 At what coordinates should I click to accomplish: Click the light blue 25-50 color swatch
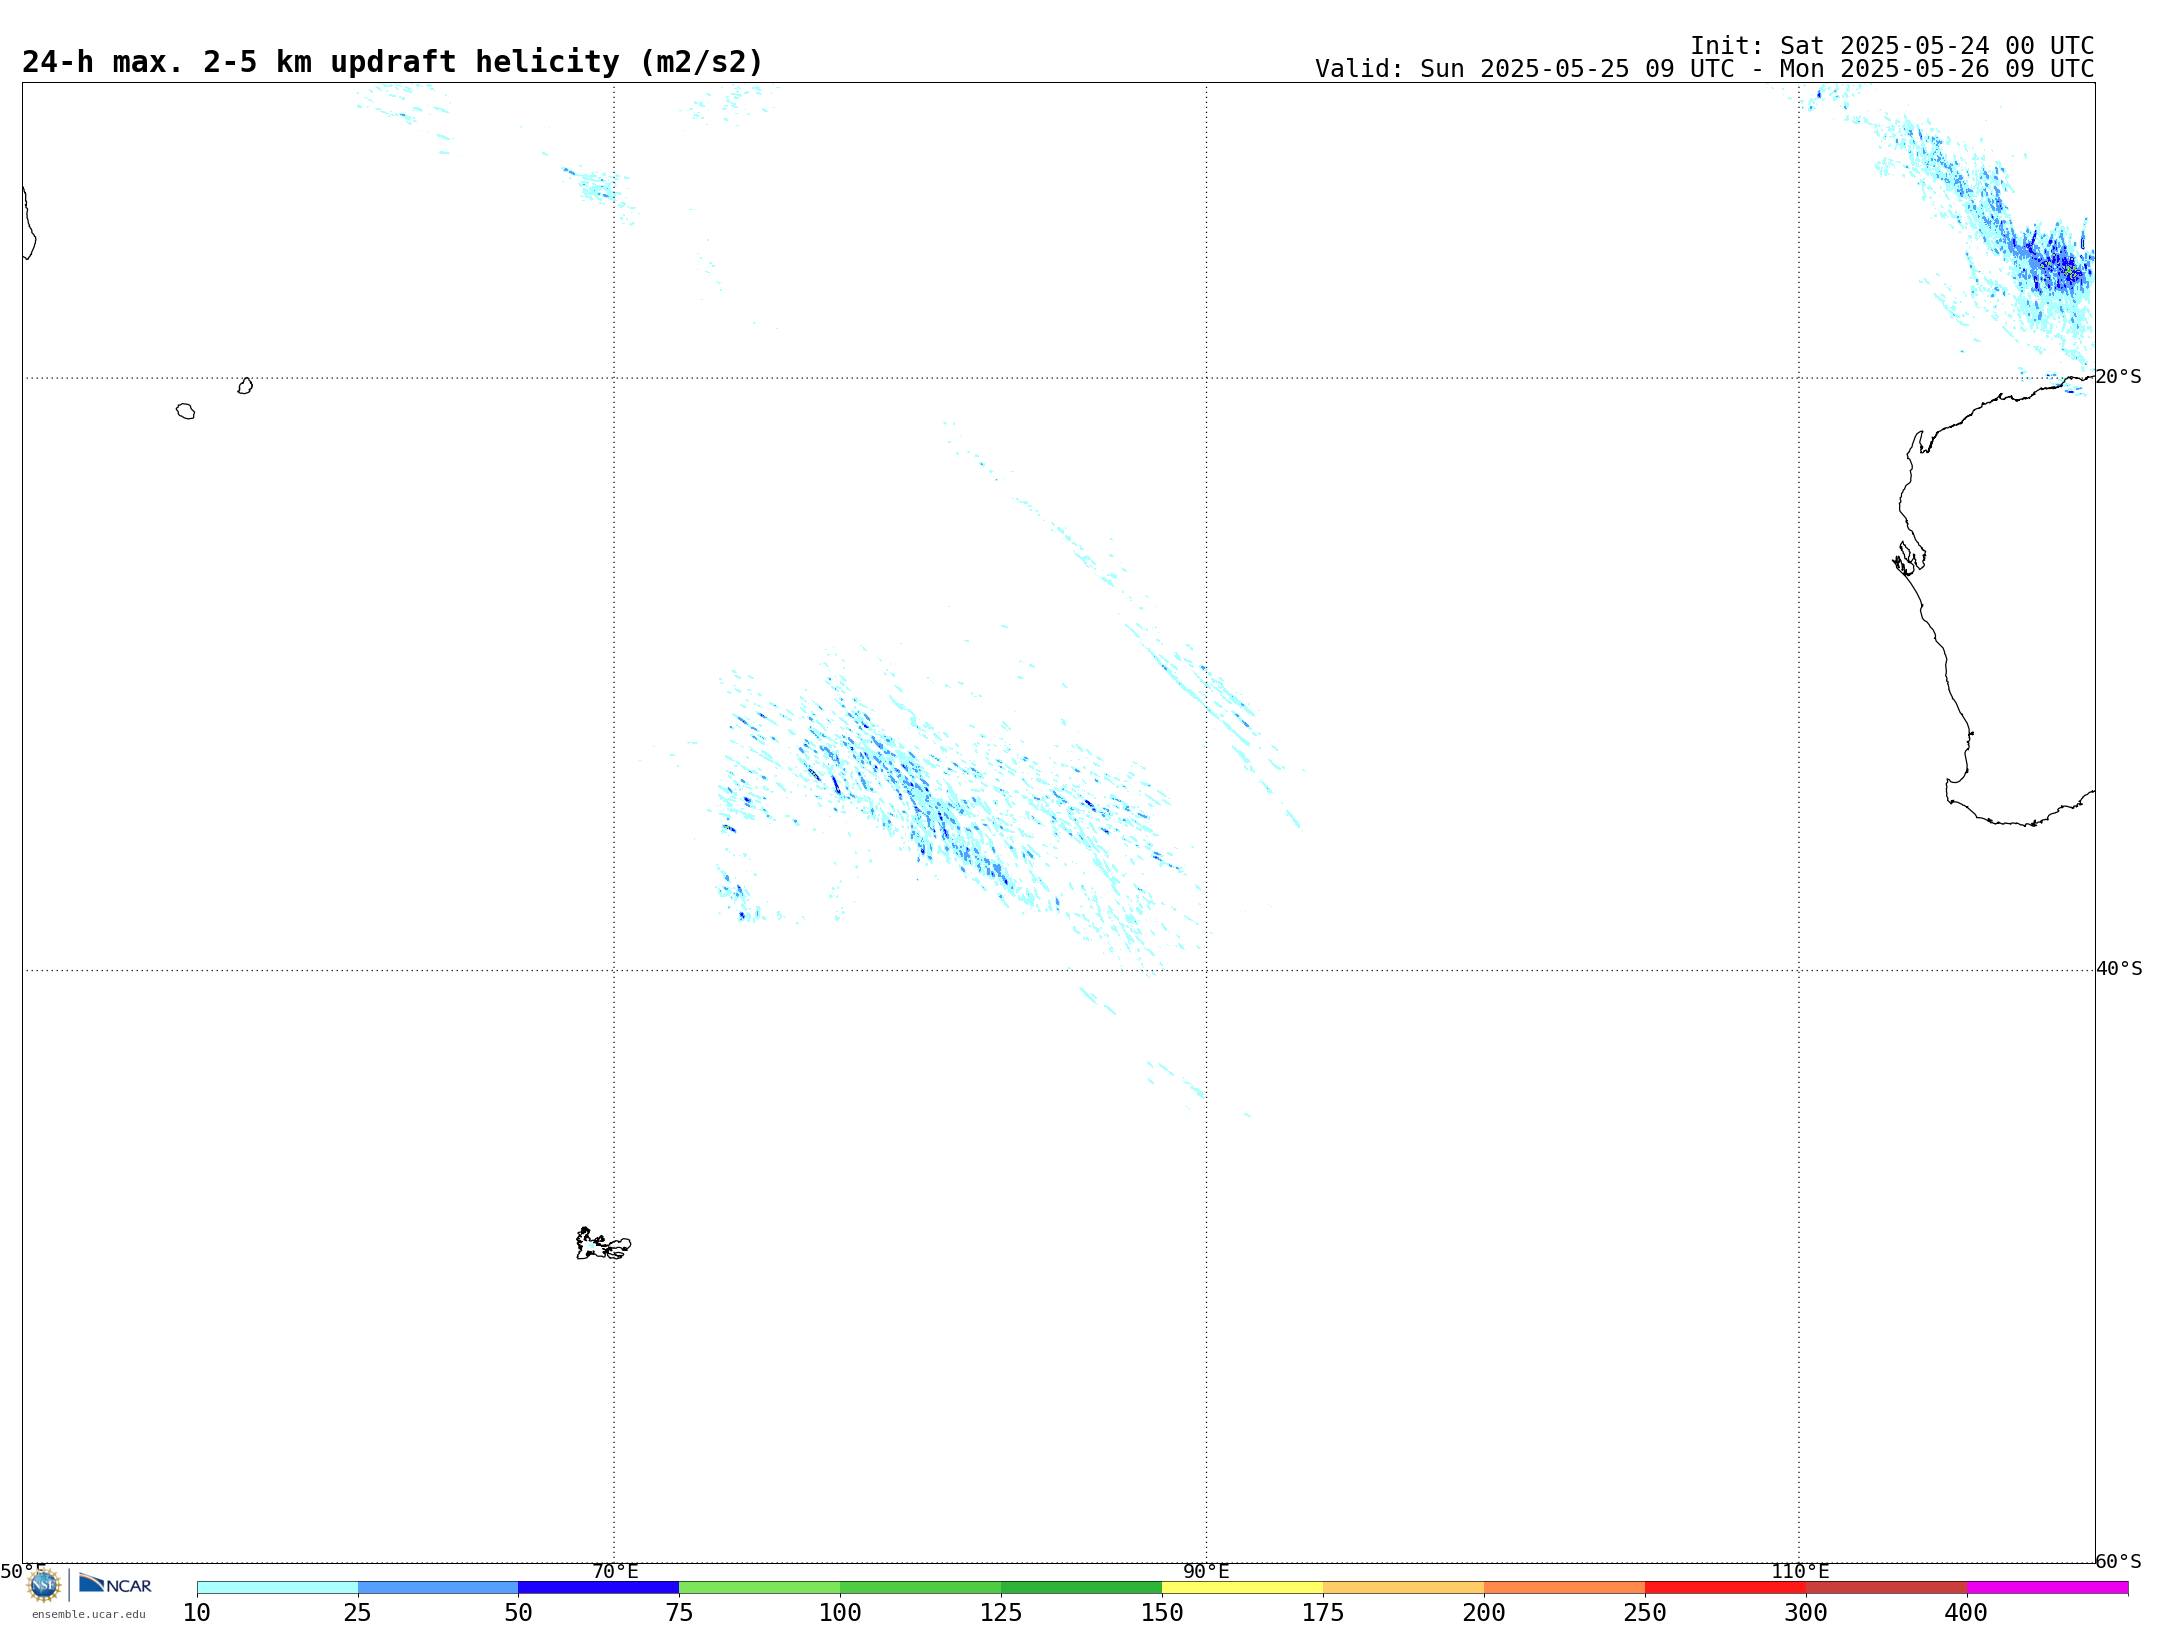coord(438,1588)
